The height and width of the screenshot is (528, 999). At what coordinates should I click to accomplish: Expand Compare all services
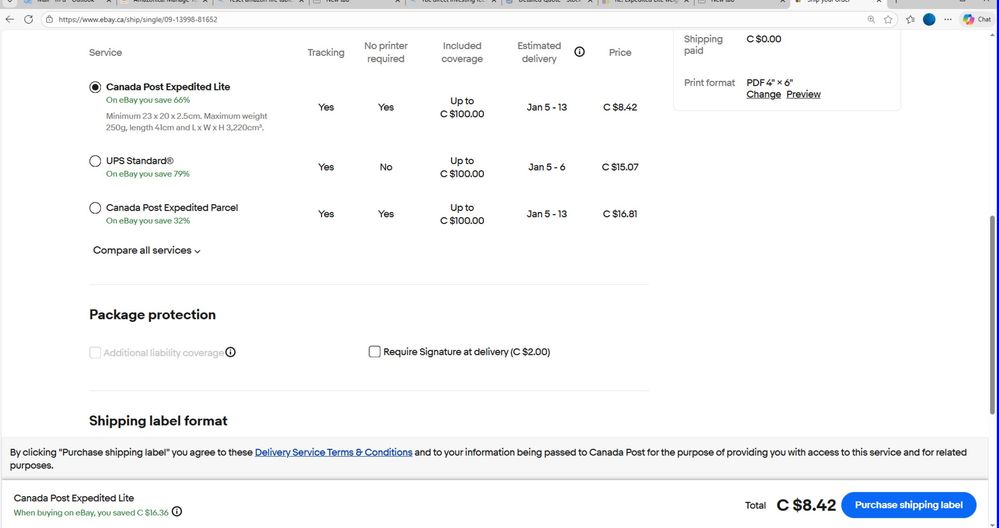point(147,251)
